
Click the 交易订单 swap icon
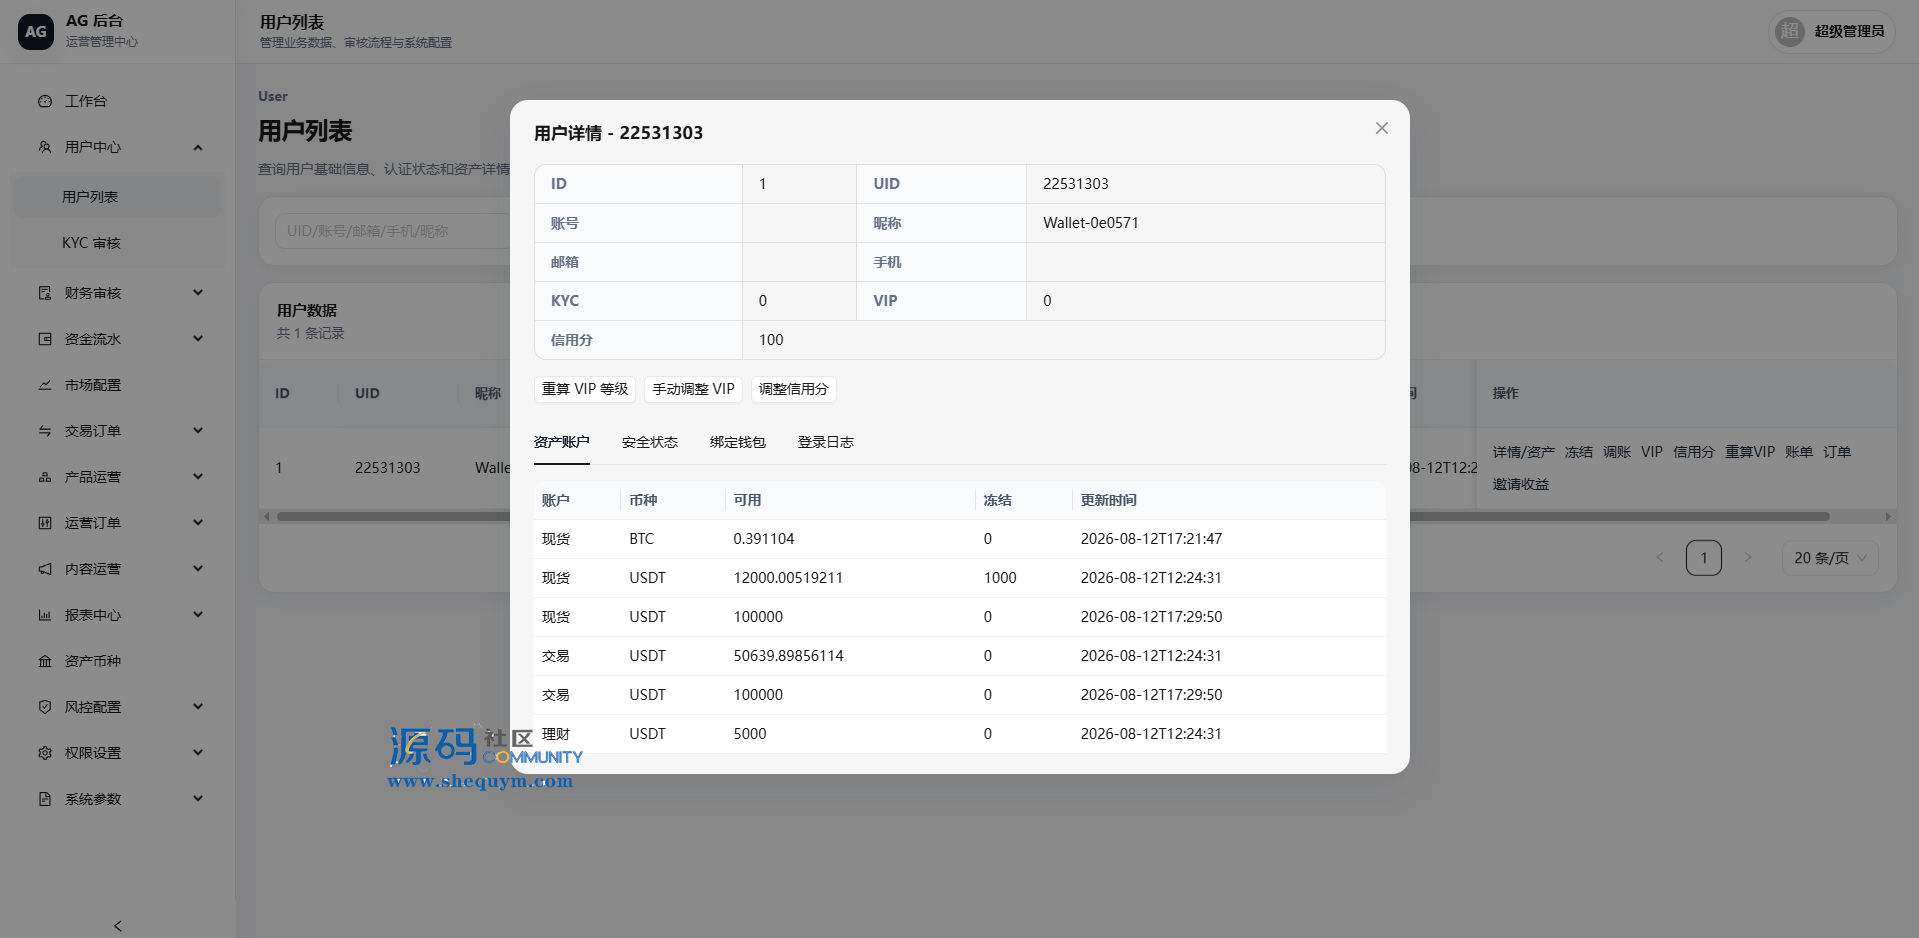pyautogui.click(x=45, y=431)
